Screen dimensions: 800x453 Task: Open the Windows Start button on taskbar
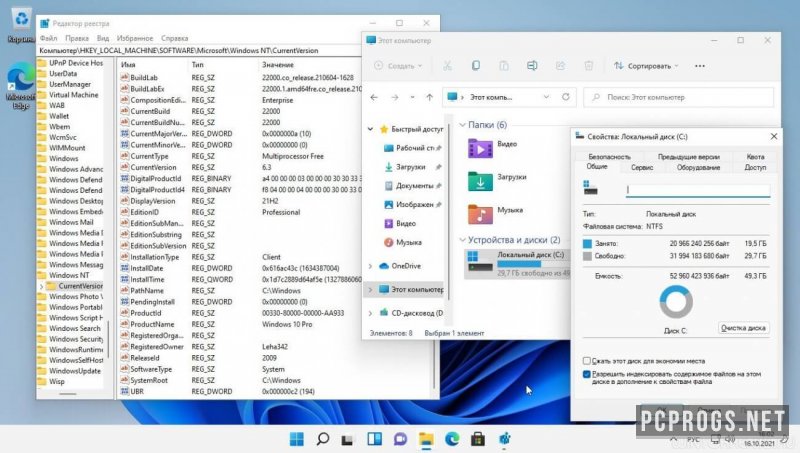pyautogui.click(x=296, y=439)
